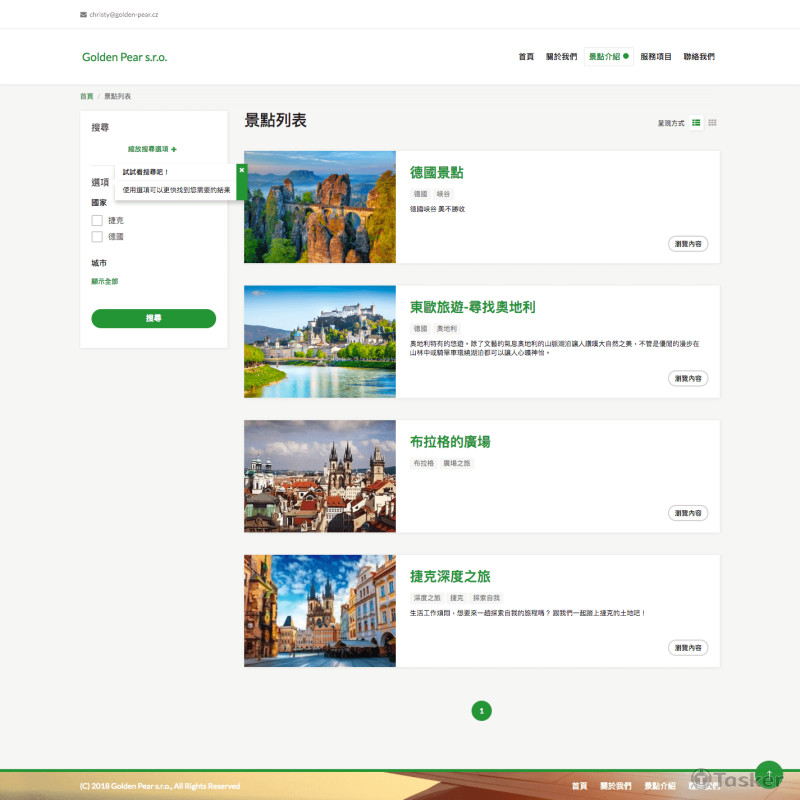This screenshot has width=800, height=800.
Task: Select page 1 in pagination
Action: pyautogui.click(x=482, y=711)
